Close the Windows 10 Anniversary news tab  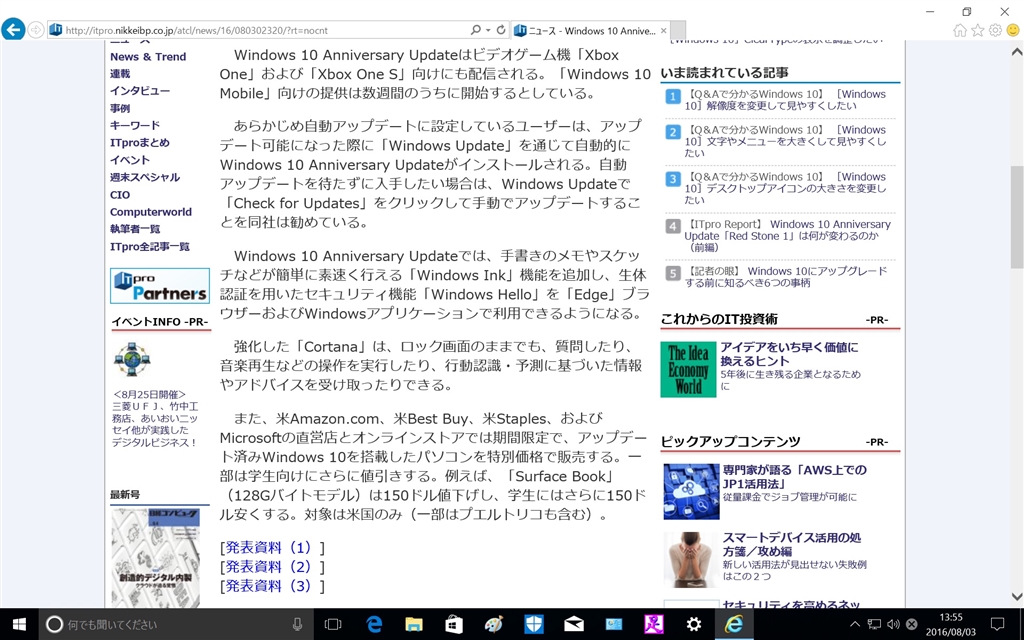(x=664, y=31)
